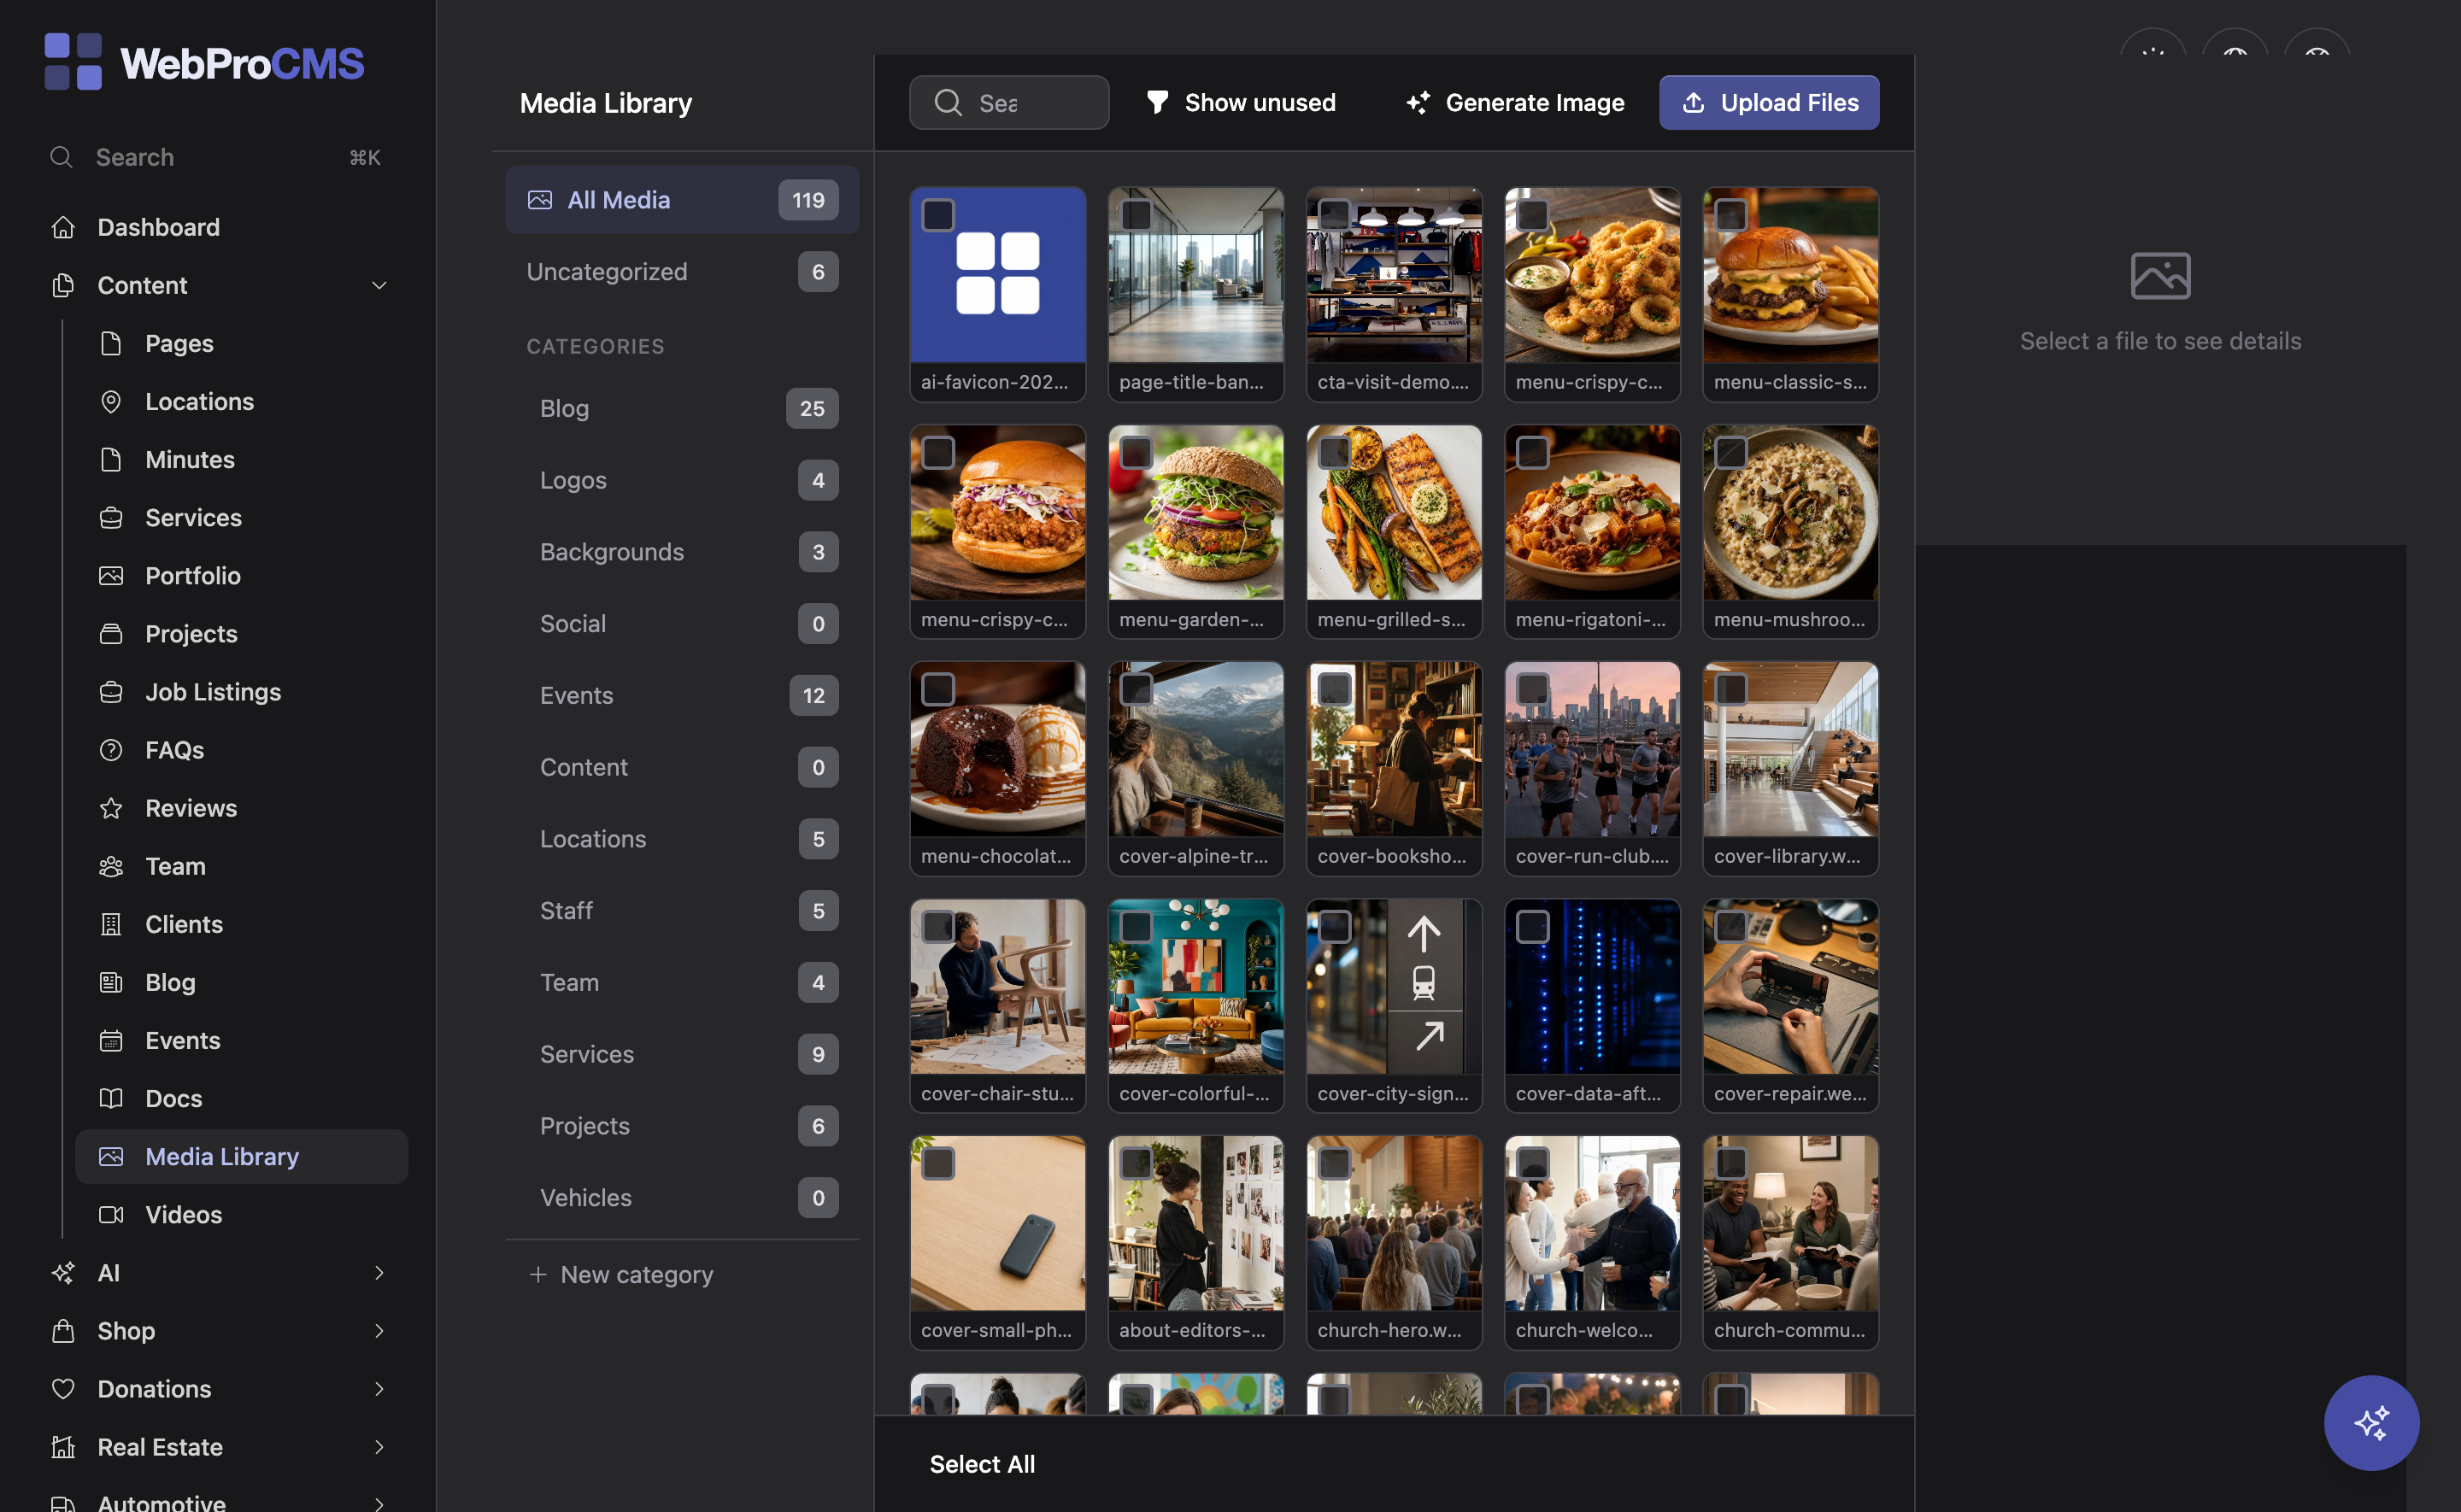Open Media Library in sidebar
The width and height of the screenshot is (2461, 1512).
click(242, 1156)
